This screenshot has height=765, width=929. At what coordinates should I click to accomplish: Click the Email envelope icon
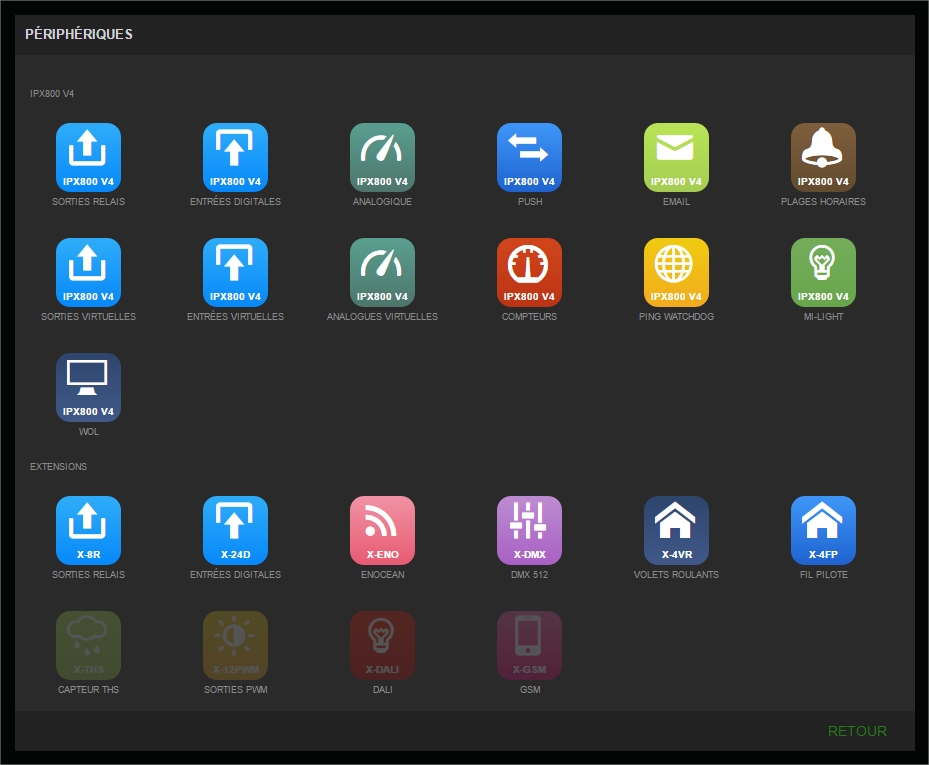coord(676,157)
